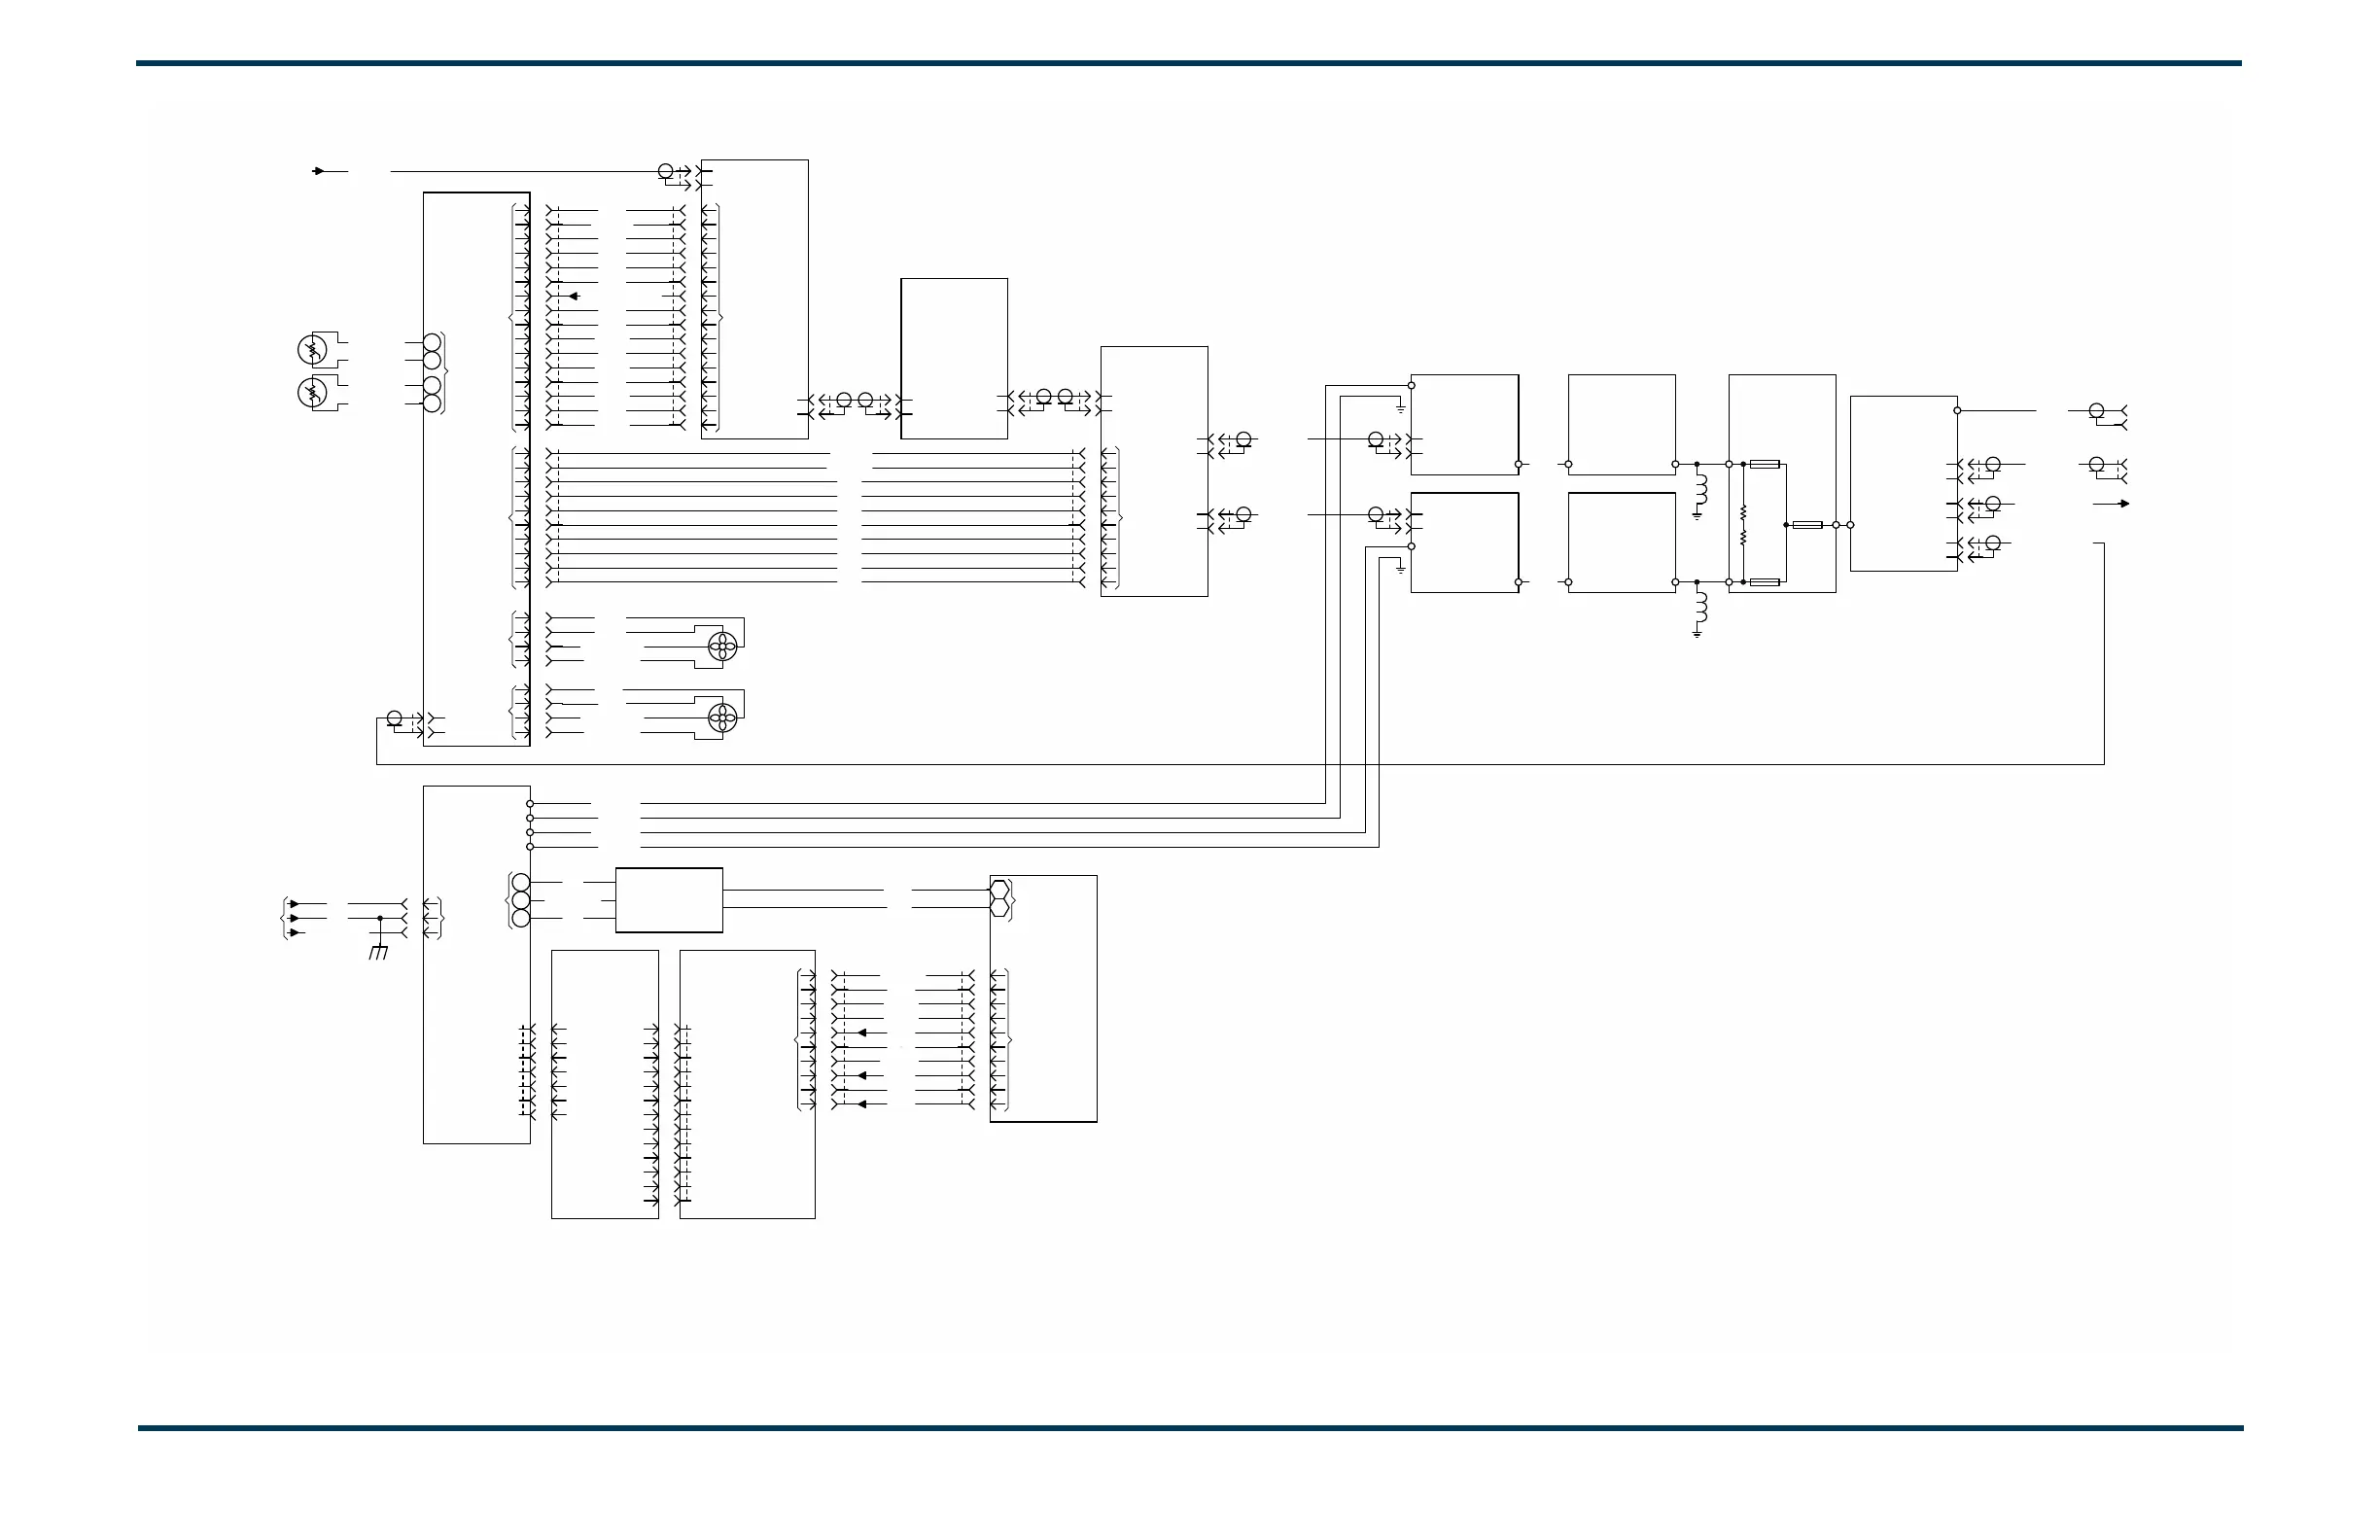This screenshot has width=2380, height=1540.
Task: Select the four stacked circular terminals beside the thermistors
Action: point(432,373)
